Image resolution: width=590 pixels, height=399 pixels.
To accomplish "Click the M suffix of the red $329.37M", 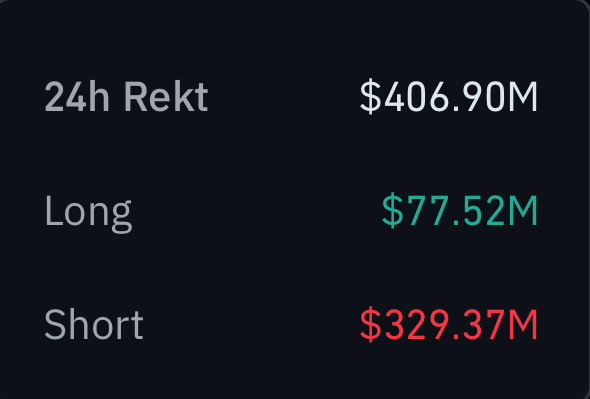I will tap(523, 325).
